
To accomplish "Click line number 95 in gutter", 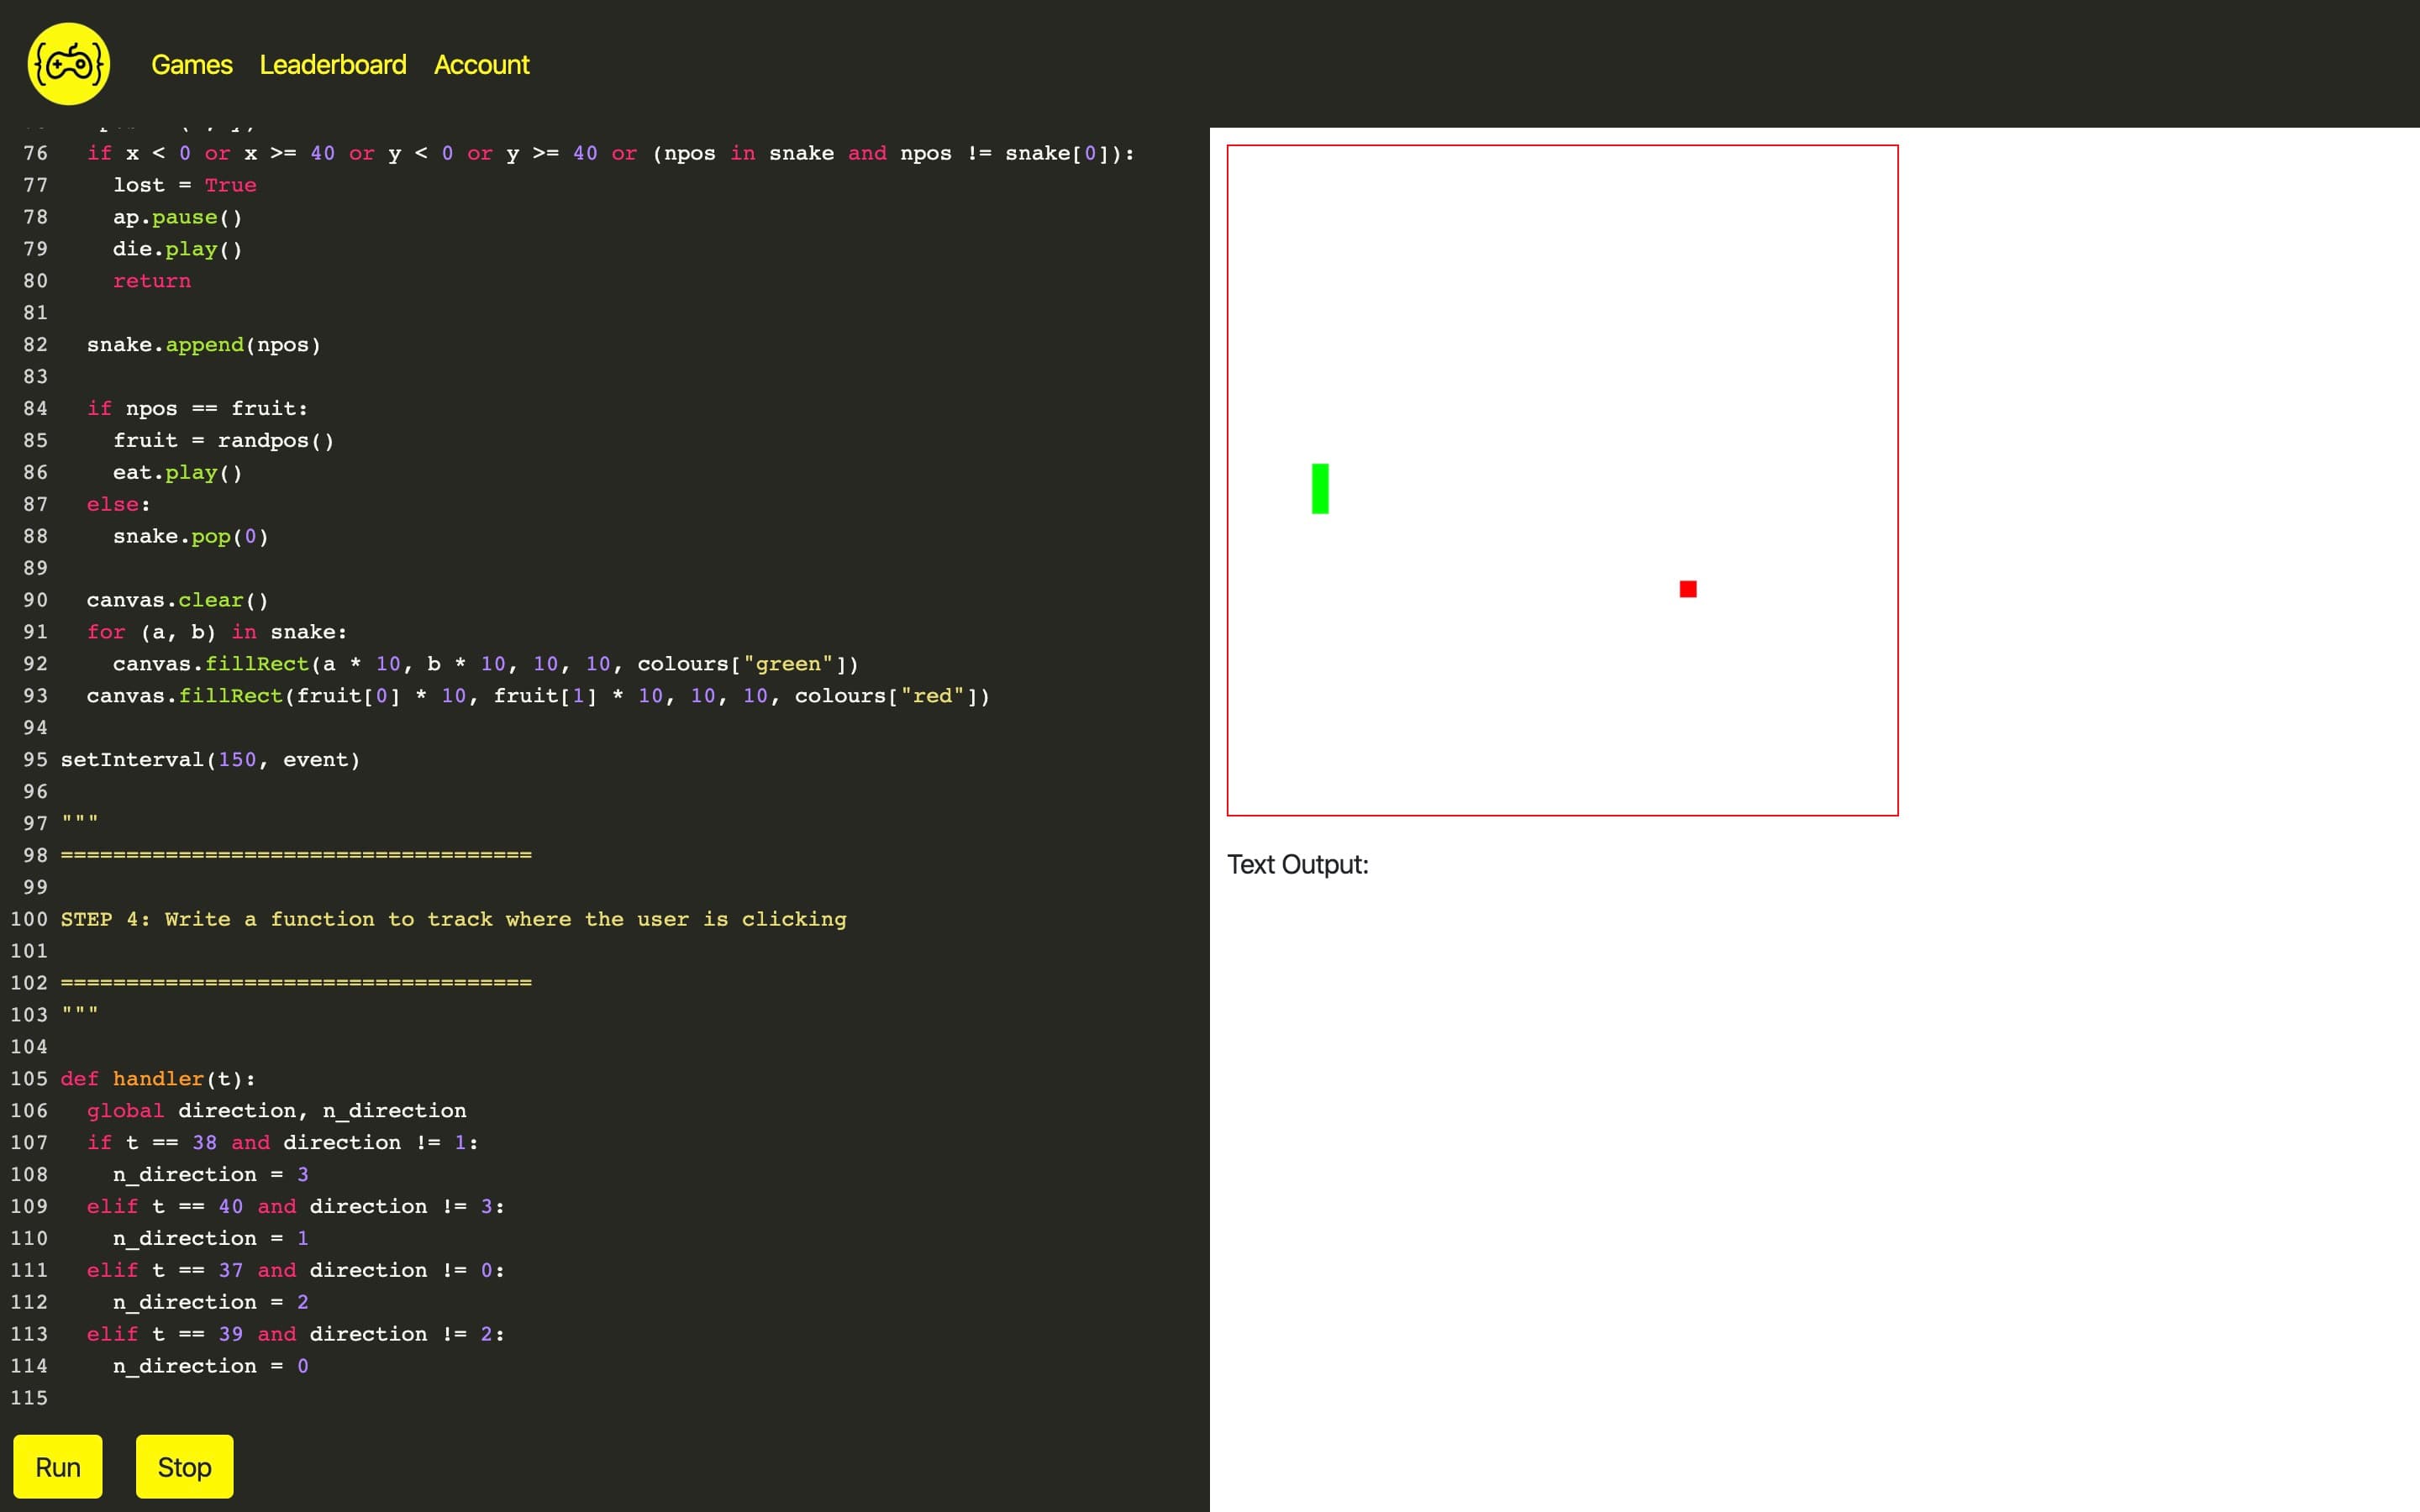I will point(36,760).
